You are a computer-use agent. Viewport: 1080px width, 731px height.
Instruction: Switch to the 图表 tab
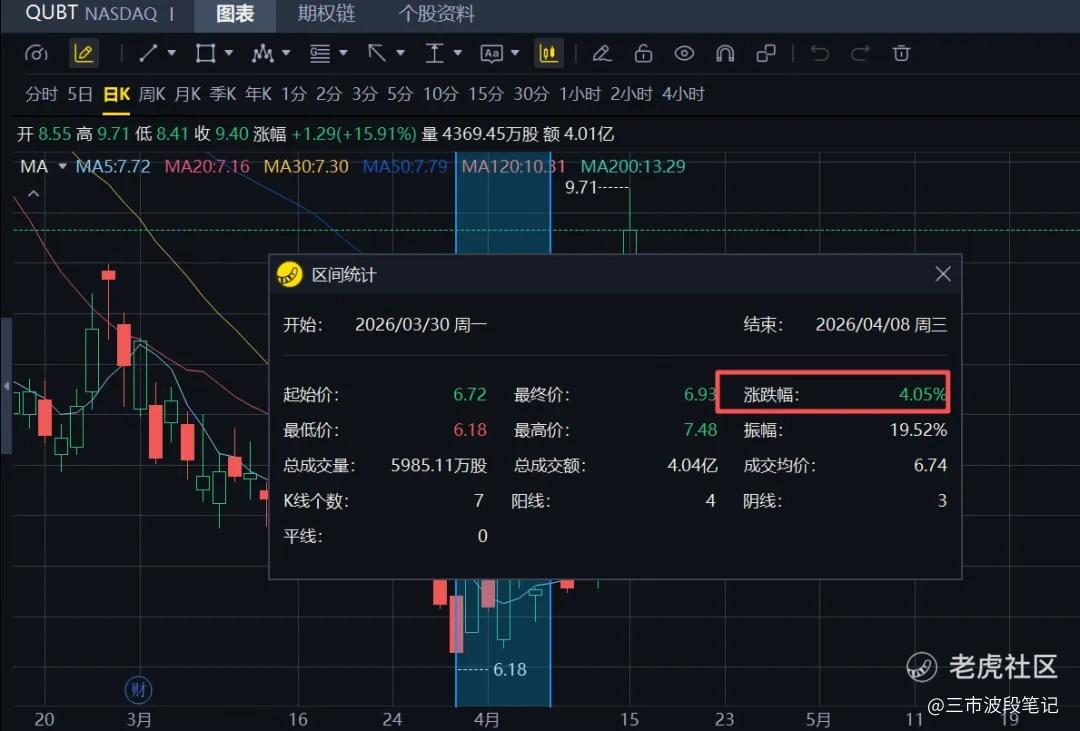click(235, 14)
